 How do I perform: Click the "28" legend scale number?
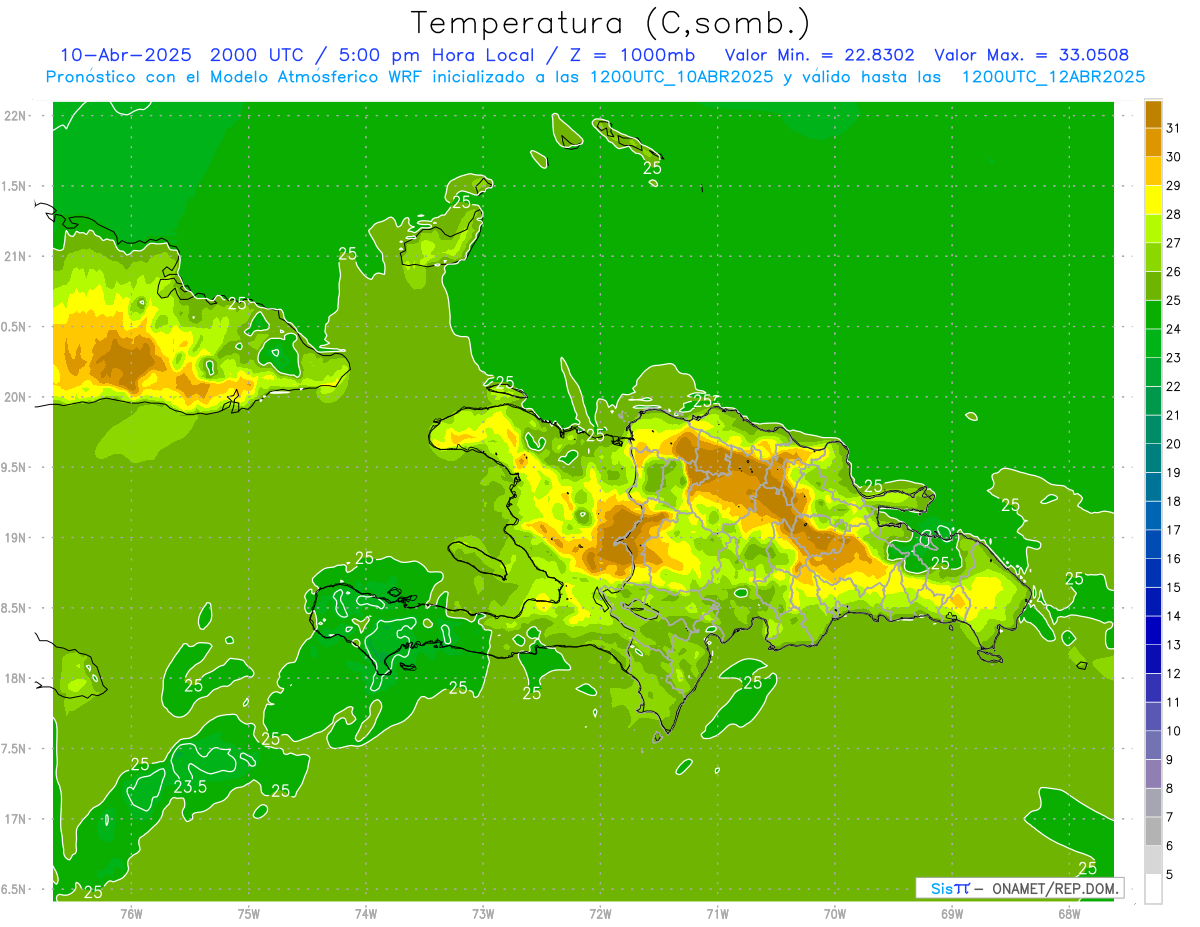(1173, 214)
